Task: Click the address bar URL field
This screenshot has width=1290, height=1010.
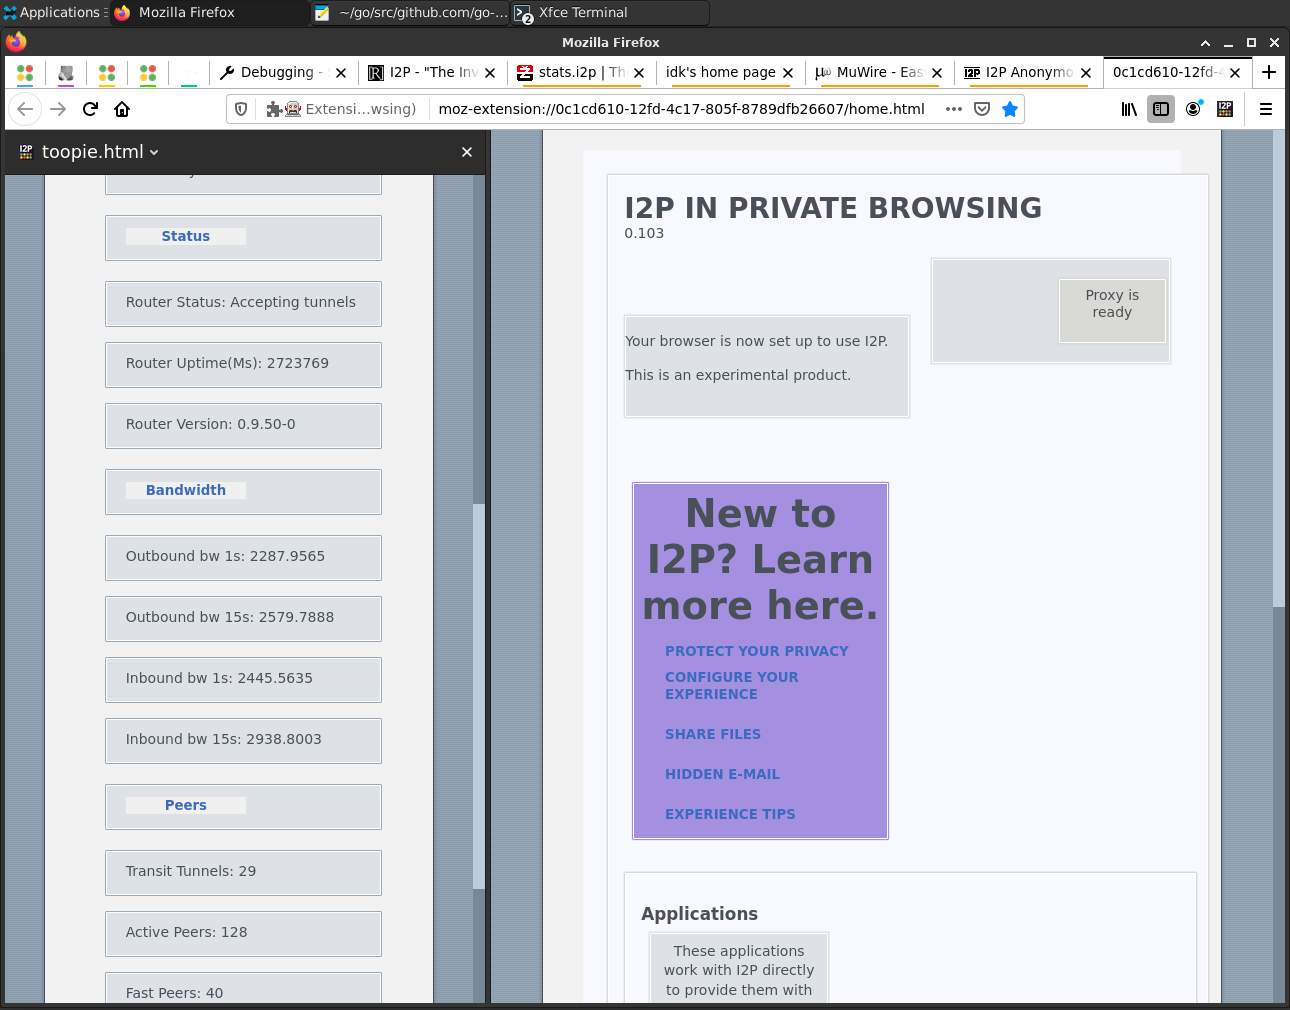Action: click(682, 109)
